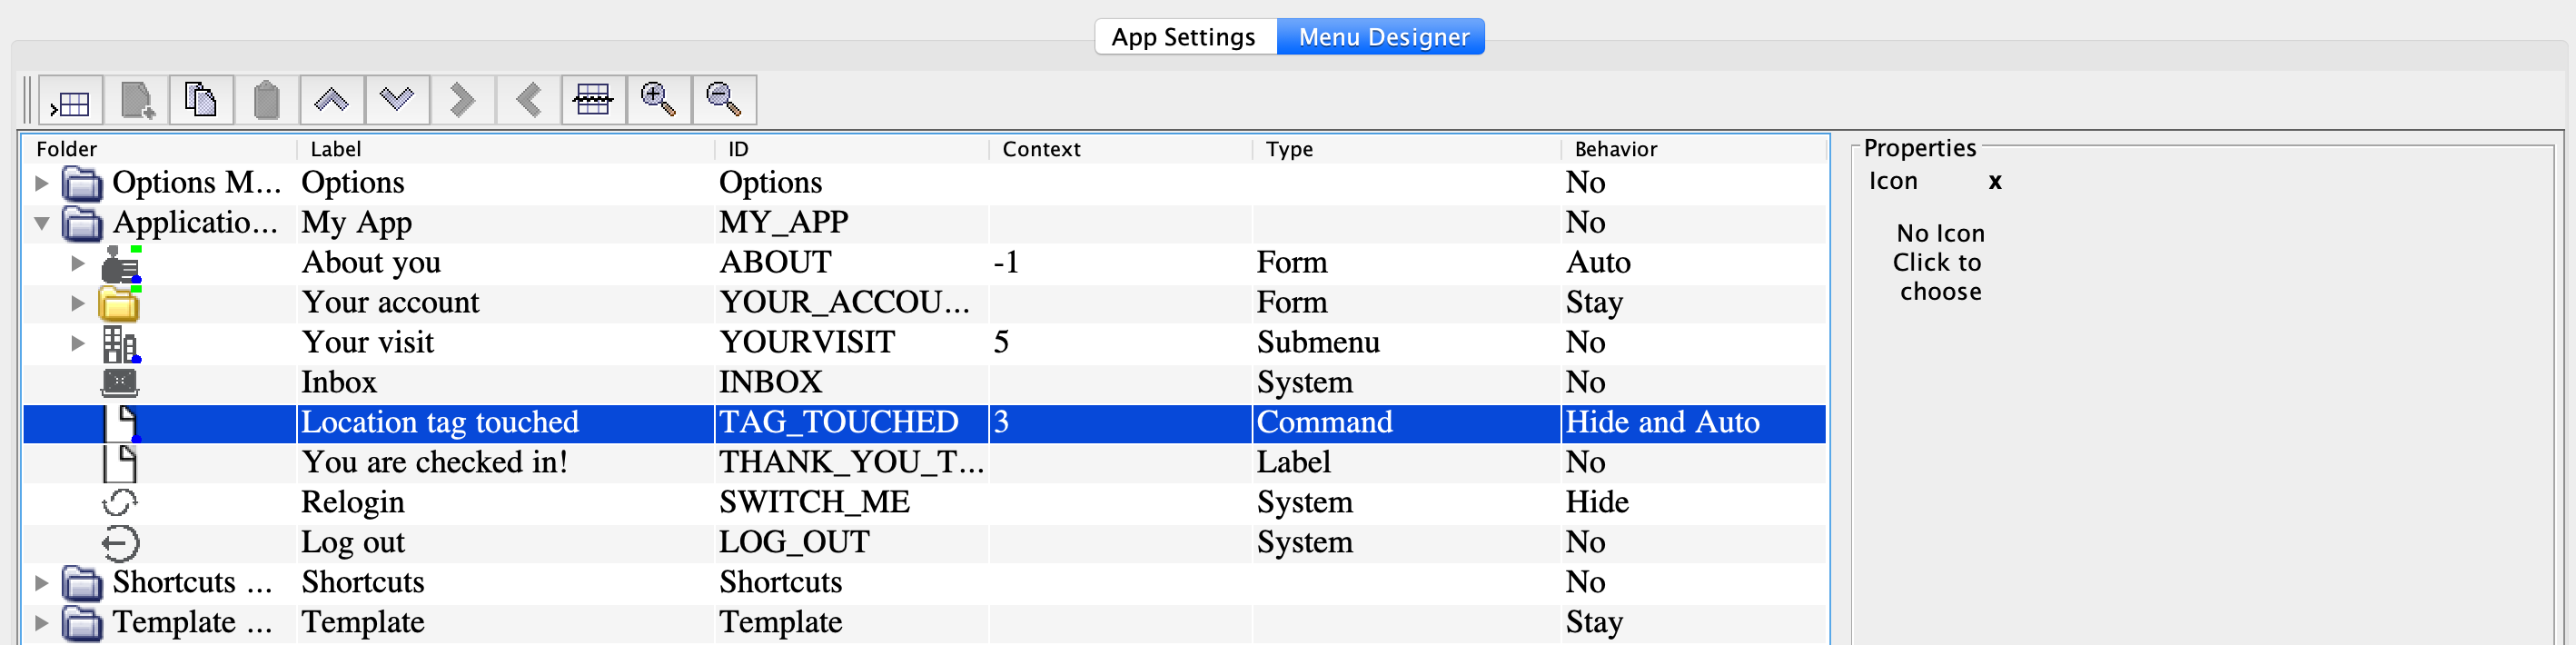Expand the About you menu item
The height and width of the screenshot is (645, 2576).
click(x=78, y=263)
